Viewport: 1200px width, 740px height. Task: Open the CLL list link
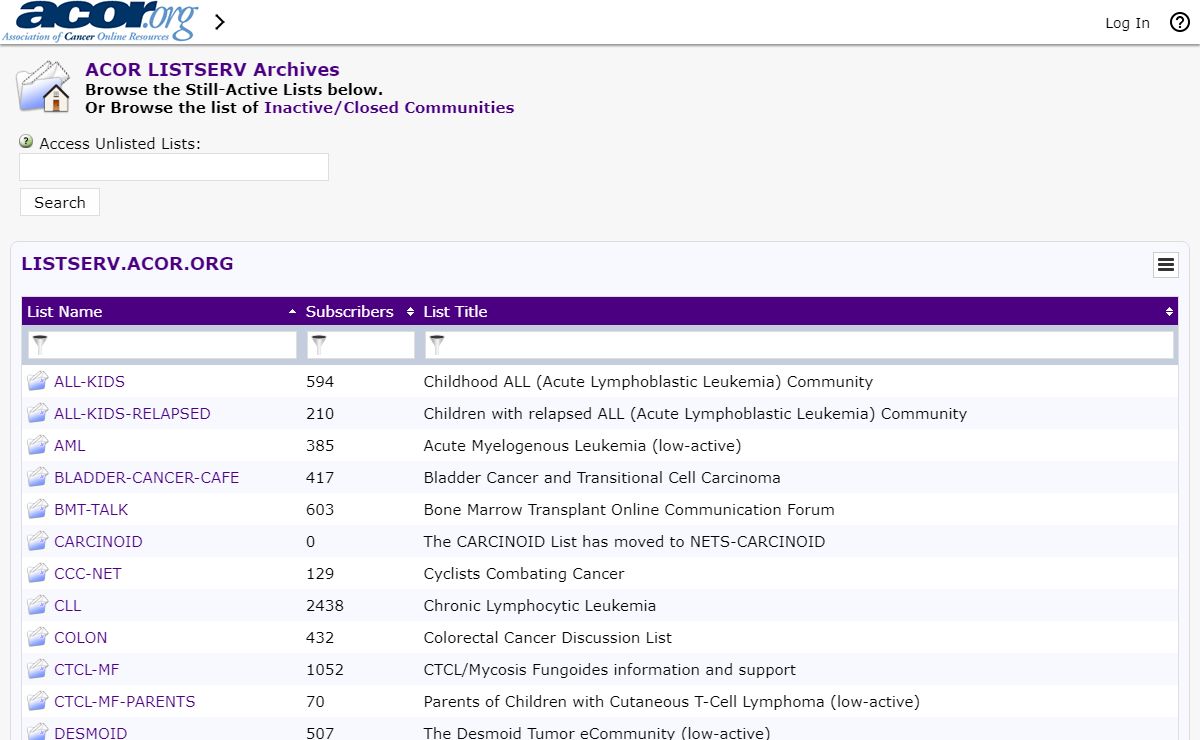point(68,606)
